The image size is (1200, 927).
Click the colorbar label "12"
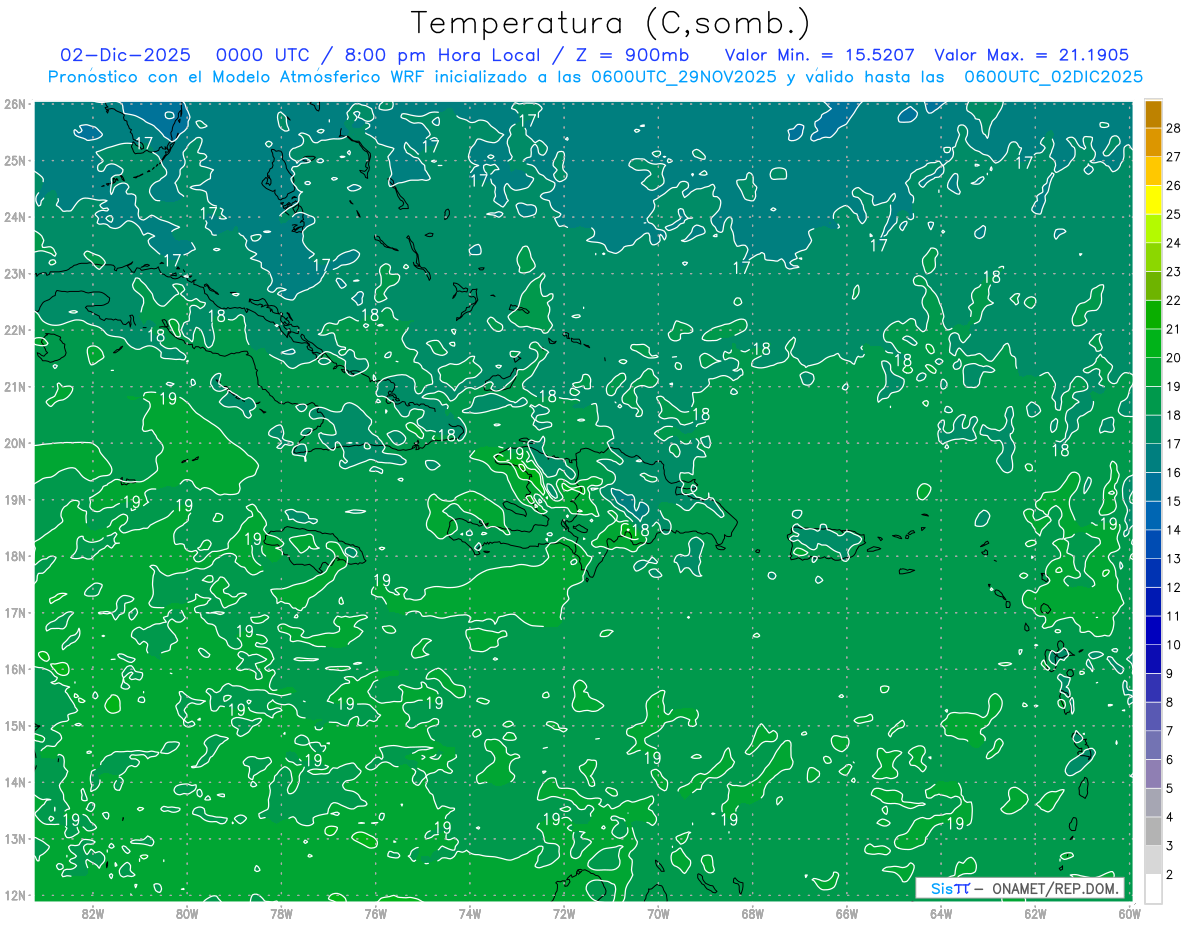[1173, 587]
